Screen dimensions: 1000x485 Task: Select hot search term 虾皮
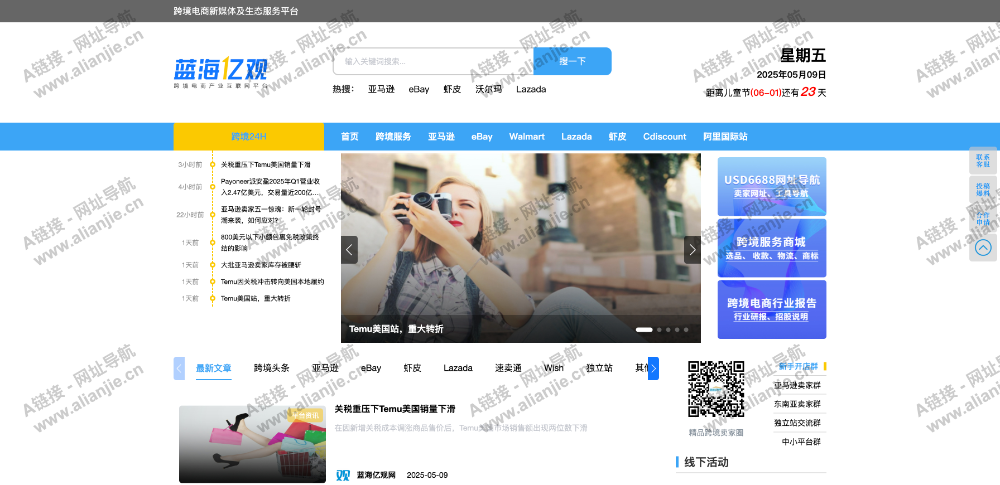(x=452, y=89)
